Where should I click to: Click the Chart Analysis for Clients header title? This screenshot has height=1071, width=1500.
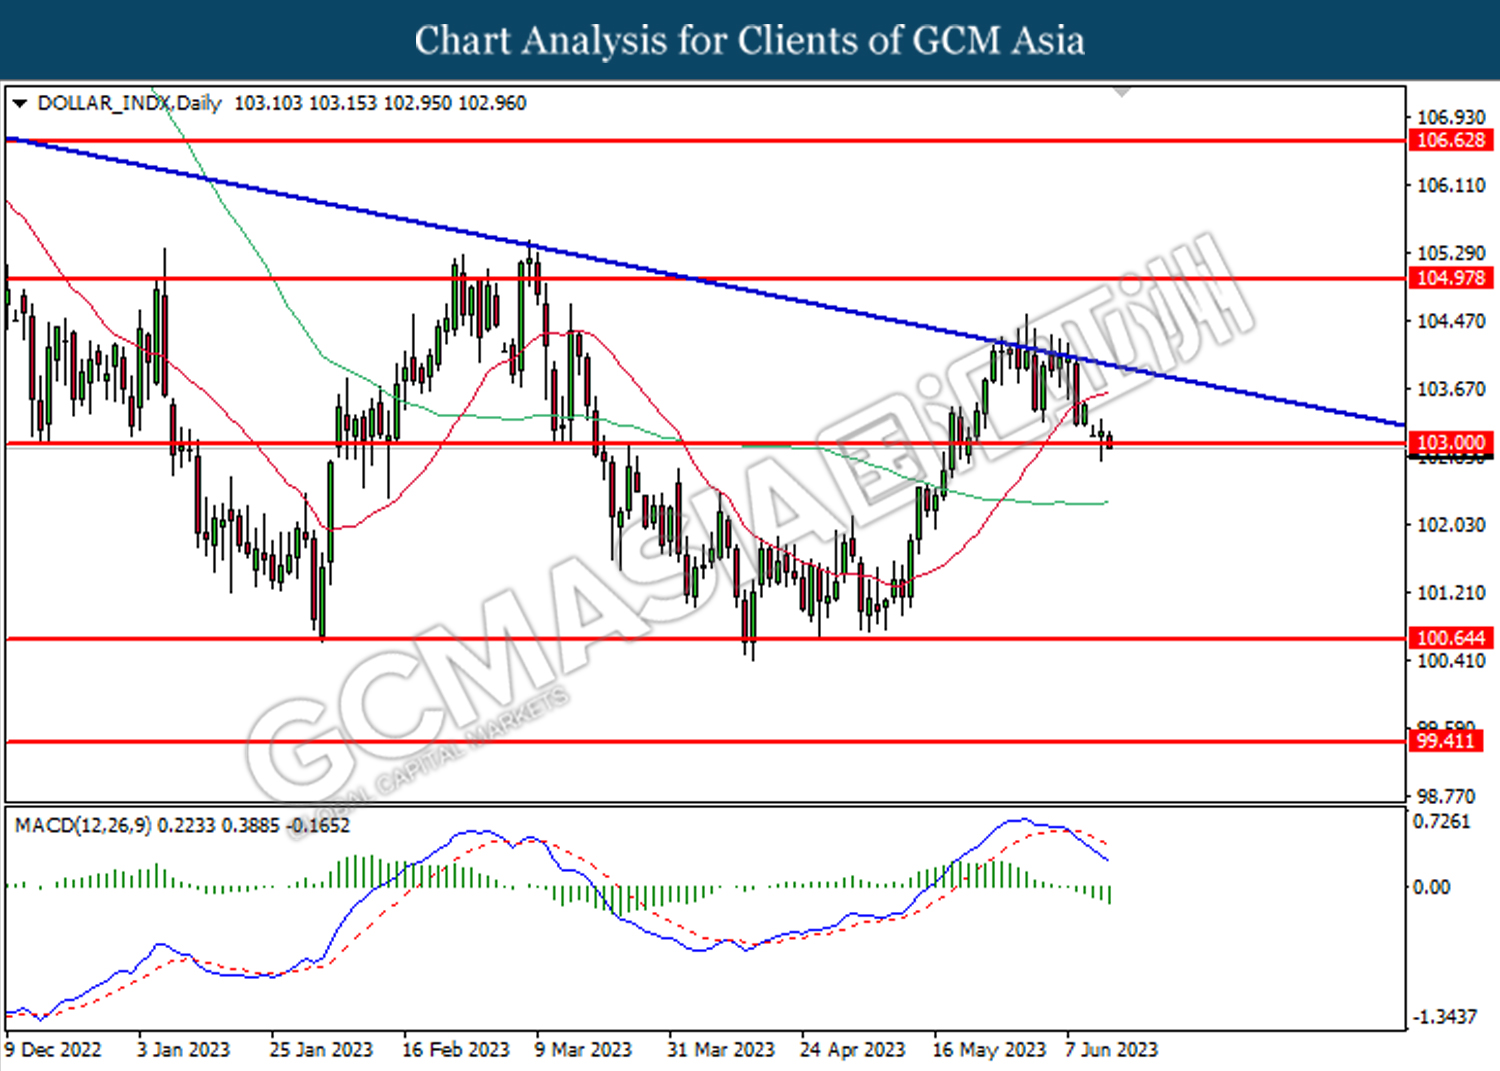(x=750, y=41)
